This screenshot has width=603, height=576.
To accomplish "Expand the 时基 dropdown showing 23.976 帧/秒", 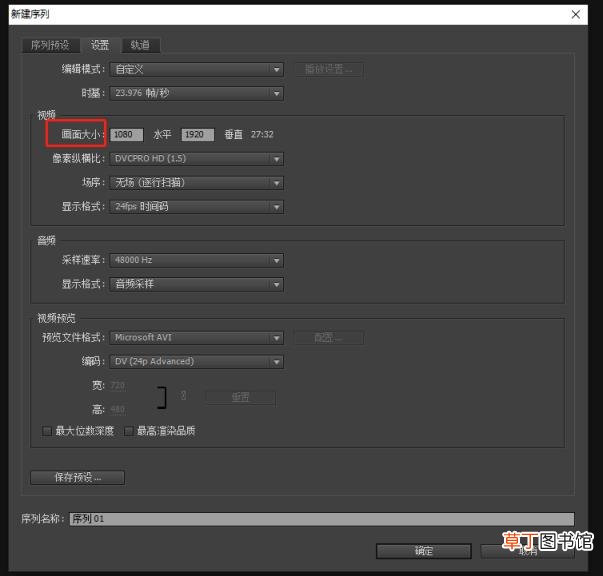I will tap(197, 93).
